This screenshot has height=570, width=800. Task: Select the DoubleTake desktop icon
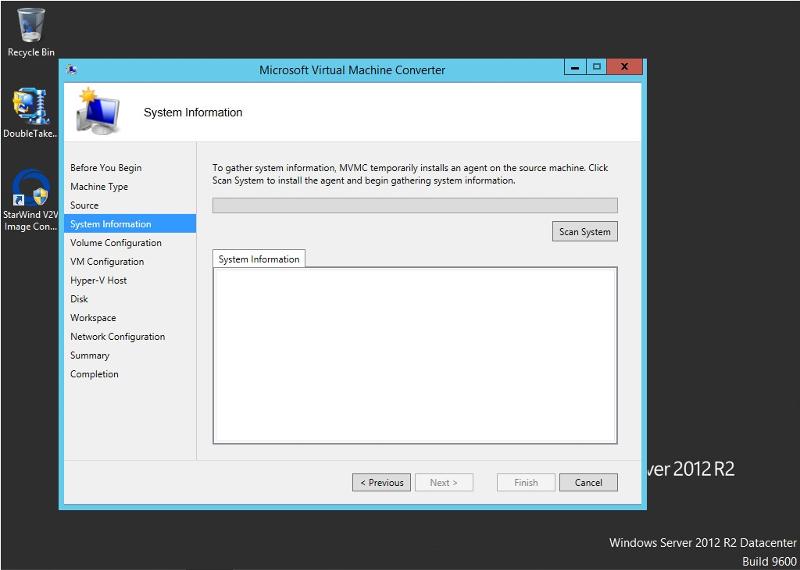[31, 113]
